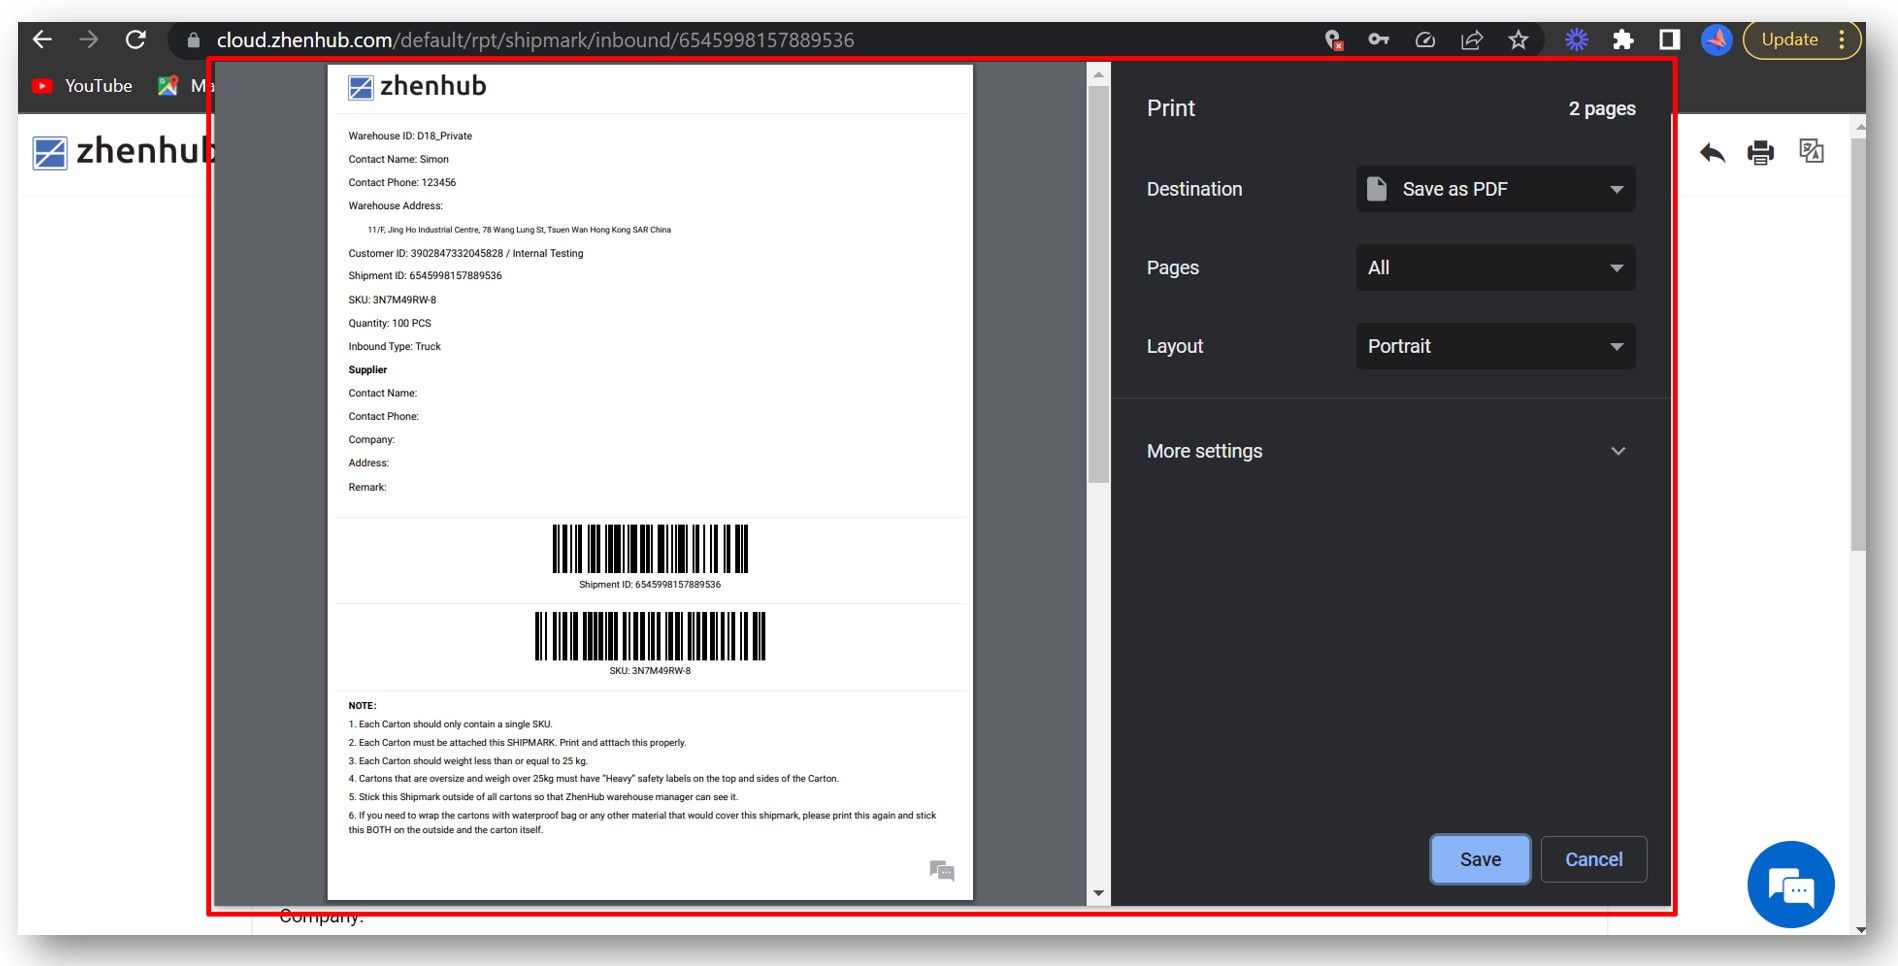Image resolution: width=1898 pixels, height=966 pixels.
Task: Click the "Warehouse ID: D18_Private" text
Action: pyautogui.click(x=410, y=136)
